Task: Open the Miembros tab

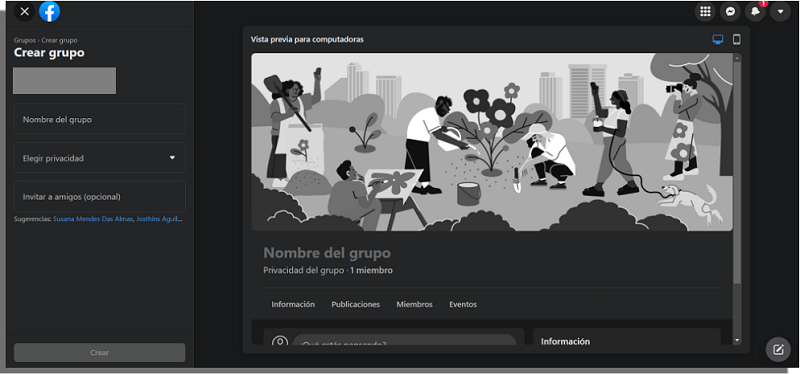Action: click(x=414, y=304)
